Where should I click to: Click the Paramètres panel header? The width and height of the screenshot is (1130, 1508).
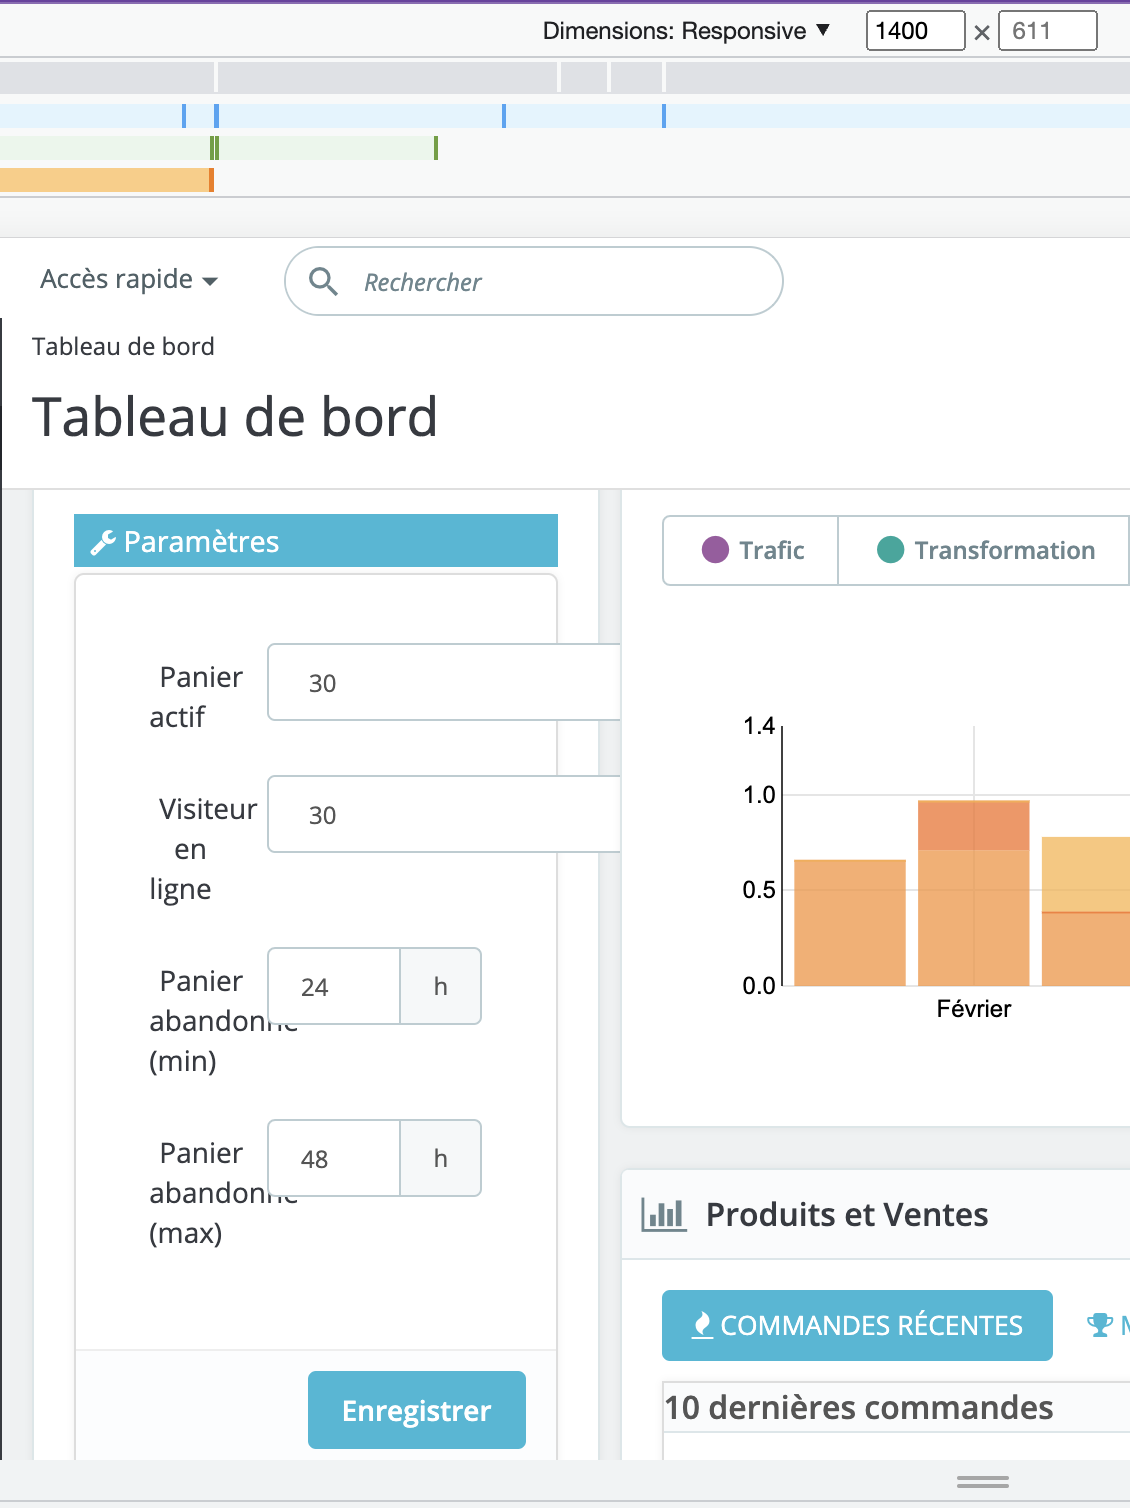(x=316, y=541)
